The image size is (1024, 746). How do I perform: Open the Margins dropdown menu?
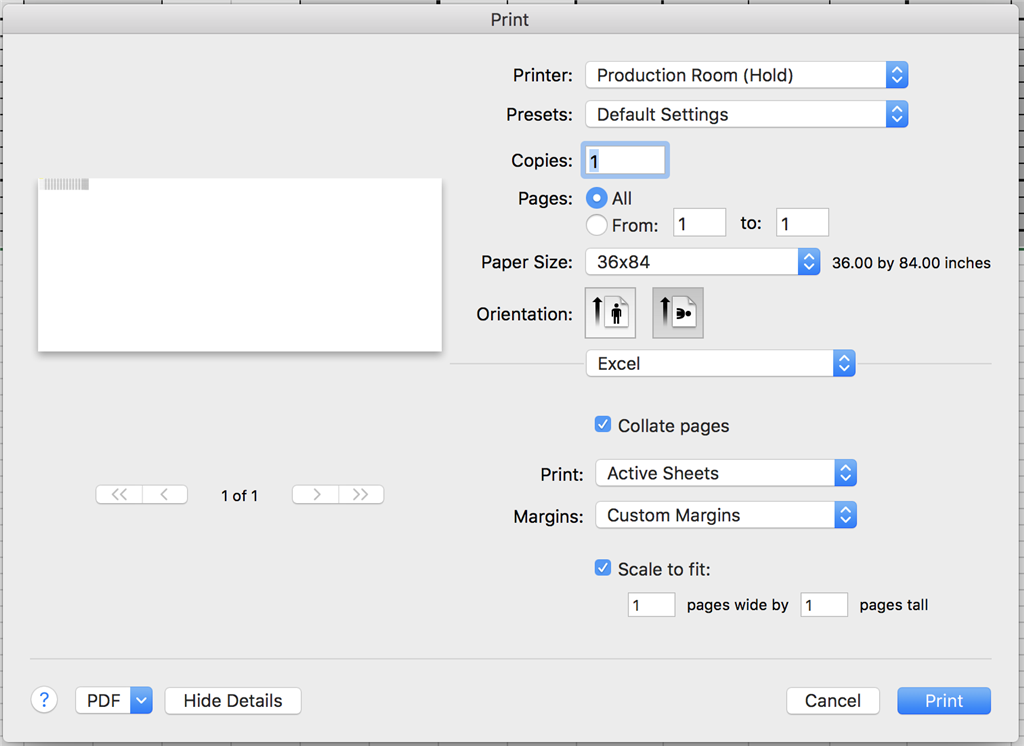click(725, 515)
